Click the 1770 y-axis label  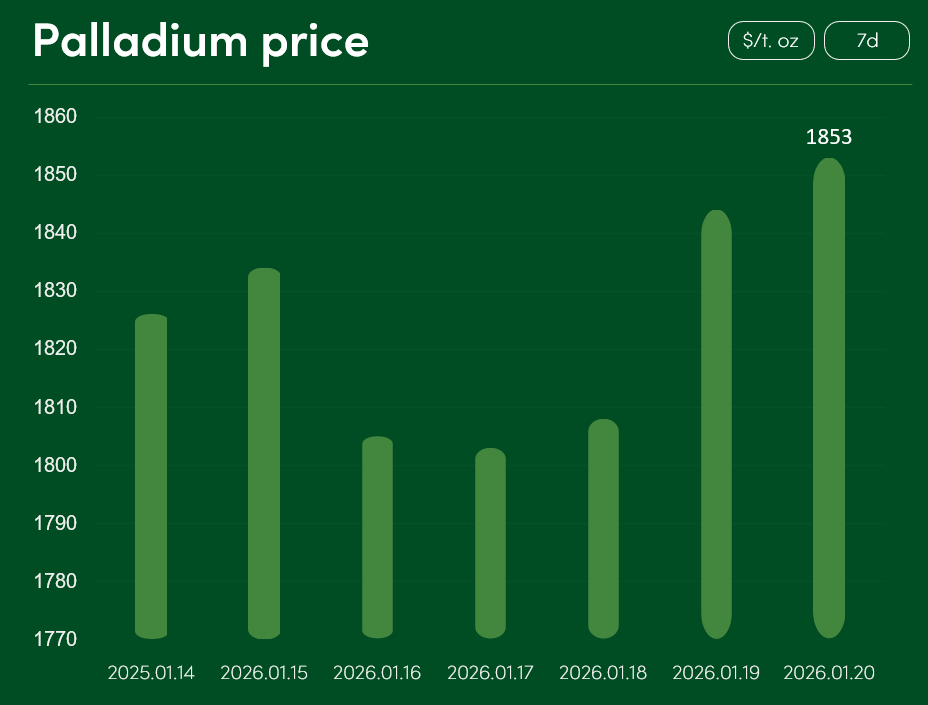point(56,639)
